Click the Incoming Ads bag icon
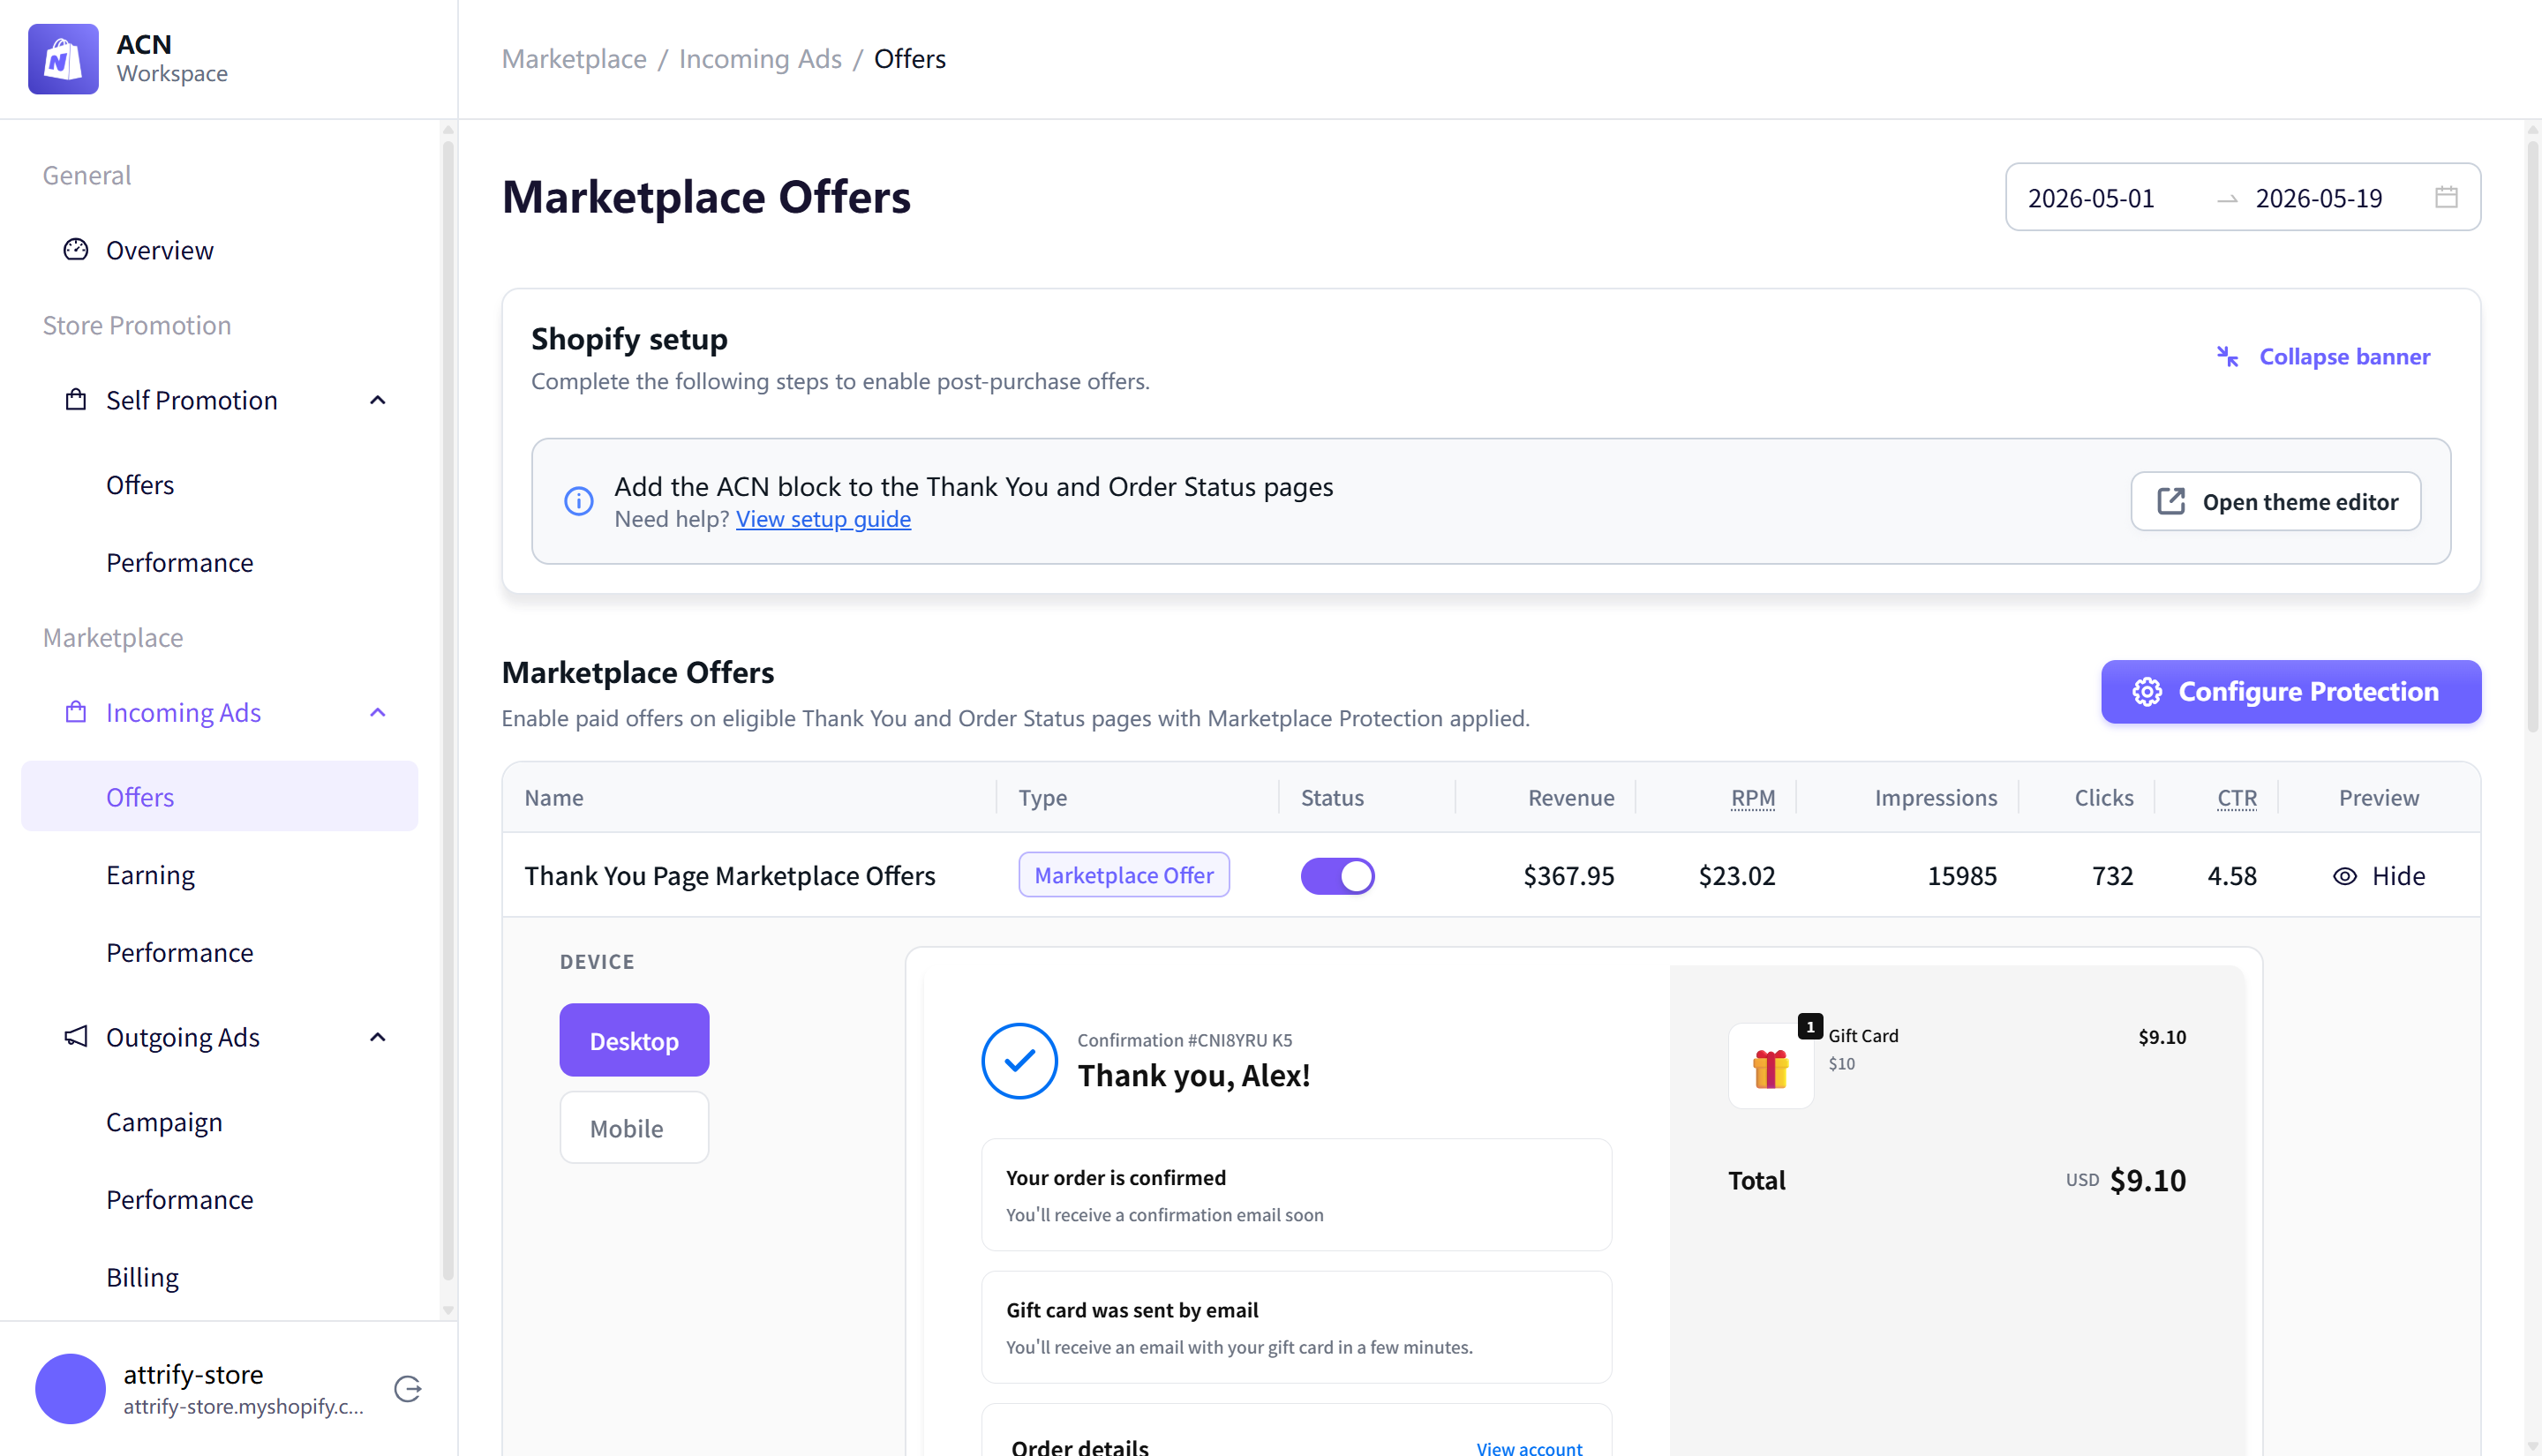Viewport: 2542px width, 1456px height. (76, 711)
